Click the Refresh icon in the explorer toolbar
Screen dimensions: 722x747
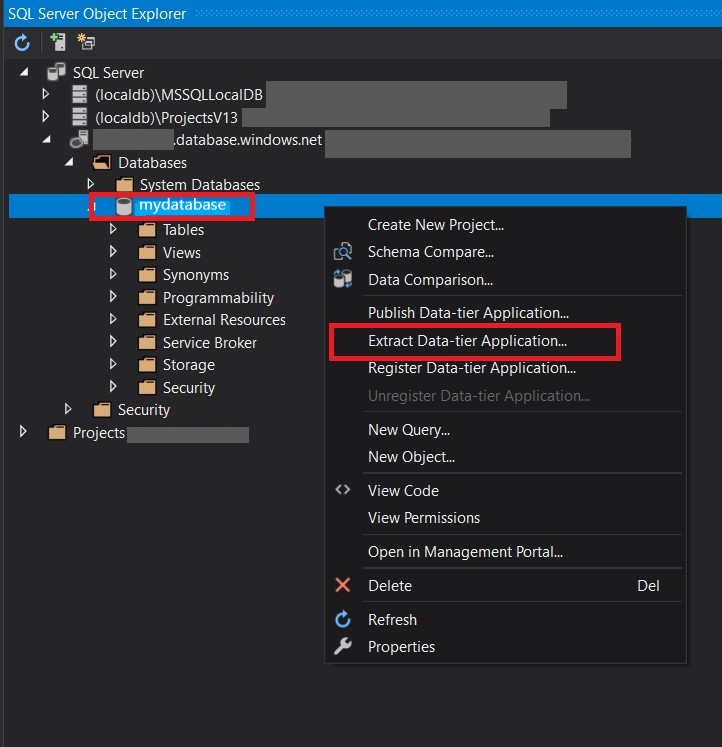pos(22,43)
